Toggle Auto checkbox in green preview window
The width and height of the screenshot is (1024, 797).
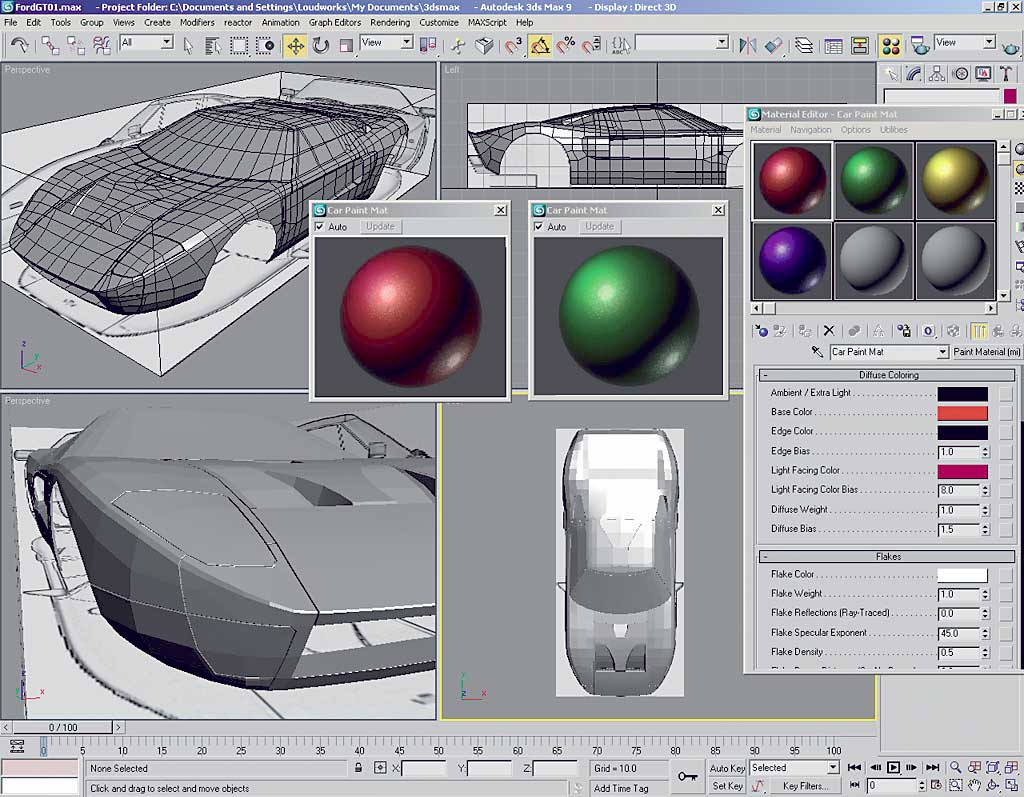538,227
